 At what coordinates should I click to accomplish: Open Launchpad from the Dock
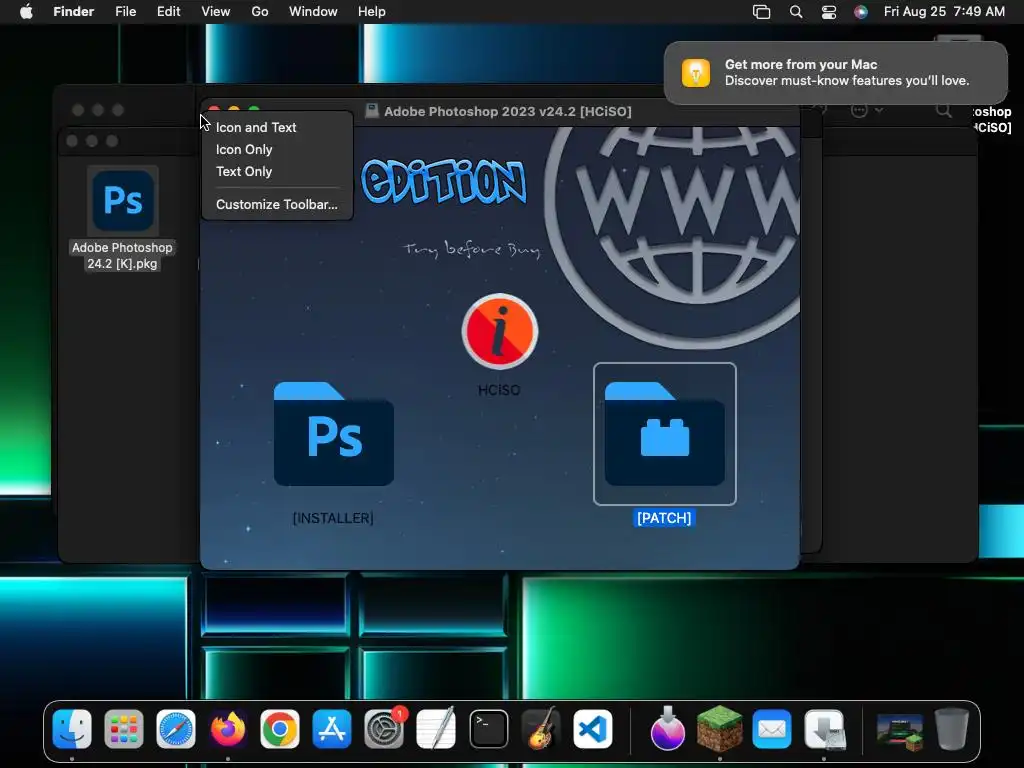coord(124,729)
